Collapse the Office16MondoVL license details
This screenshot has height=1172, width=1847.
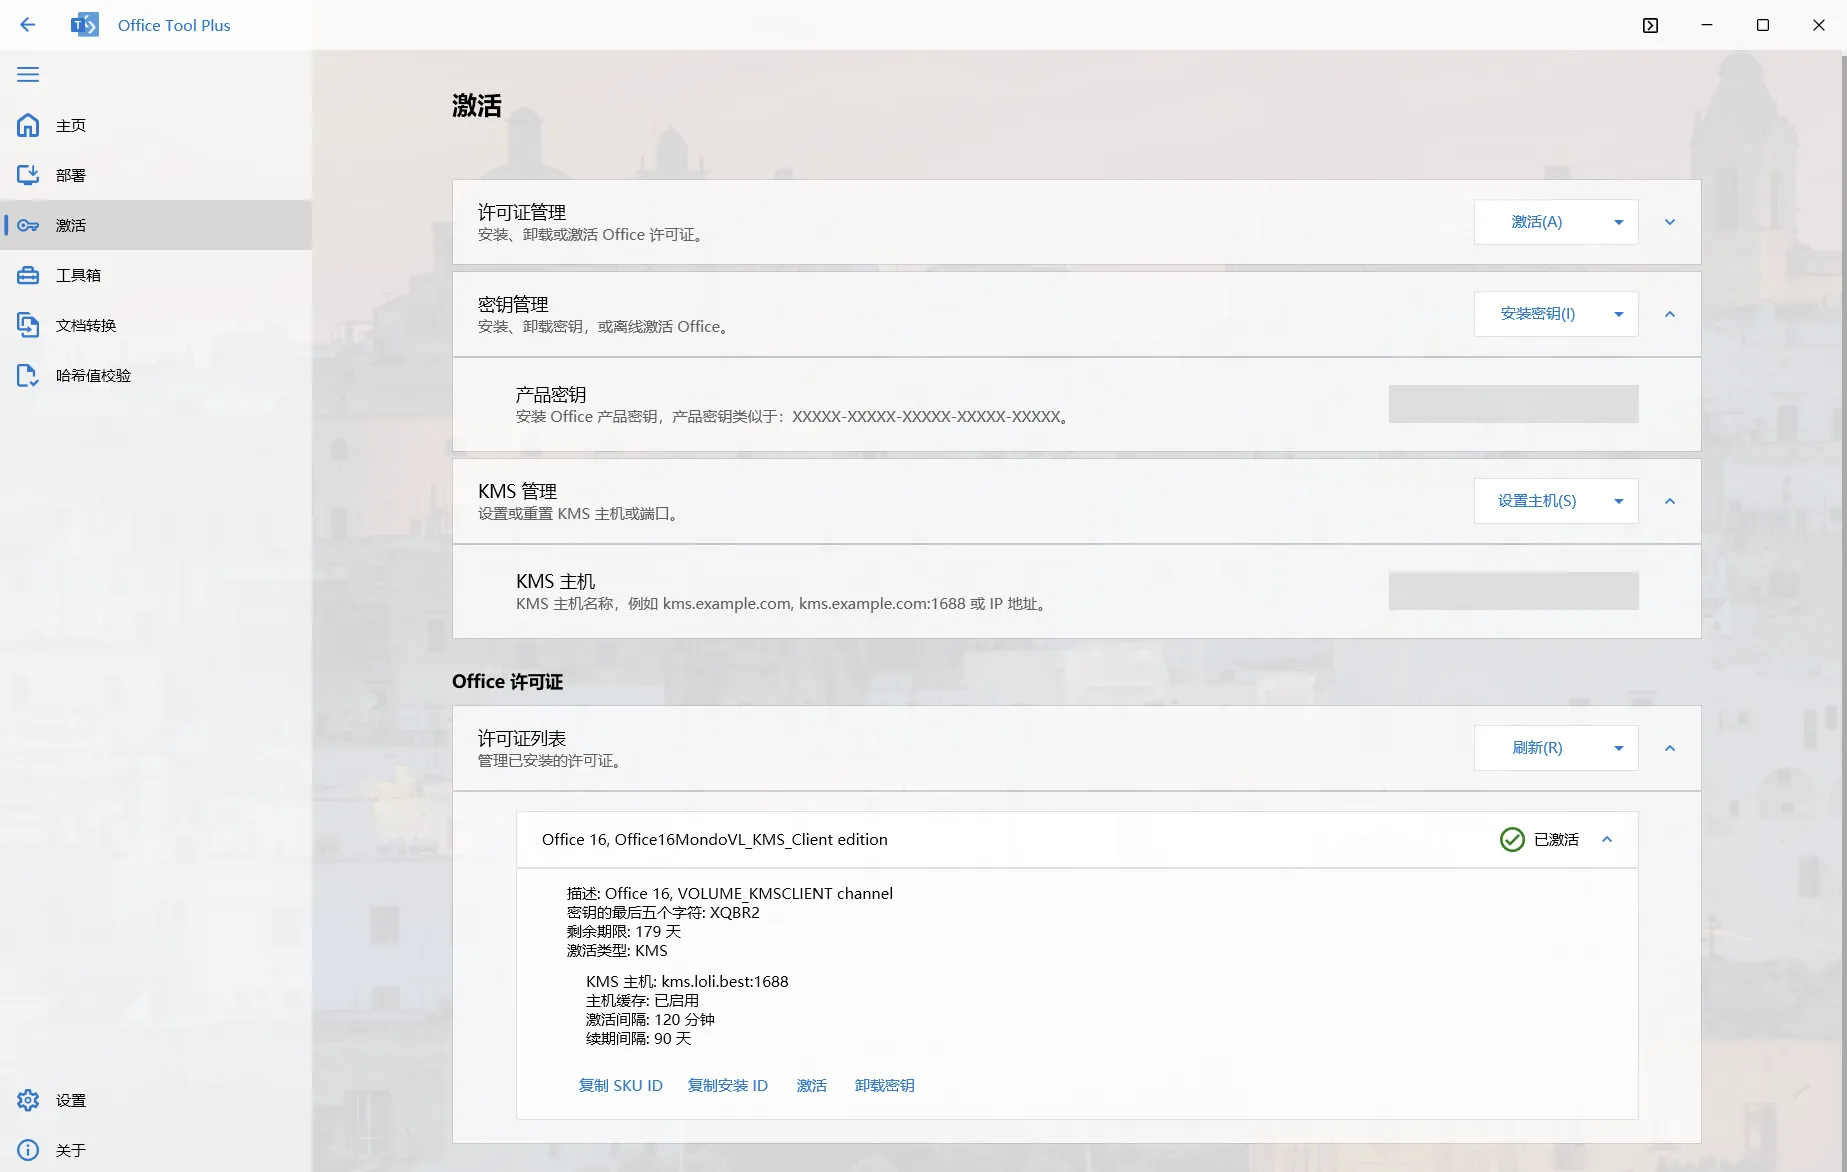click(1607, 840)
